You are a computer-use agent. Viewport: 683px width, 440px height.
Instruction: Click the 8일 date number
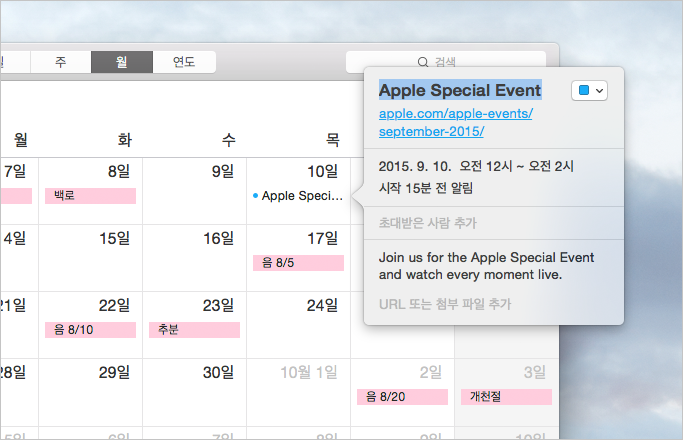(119, 171)
